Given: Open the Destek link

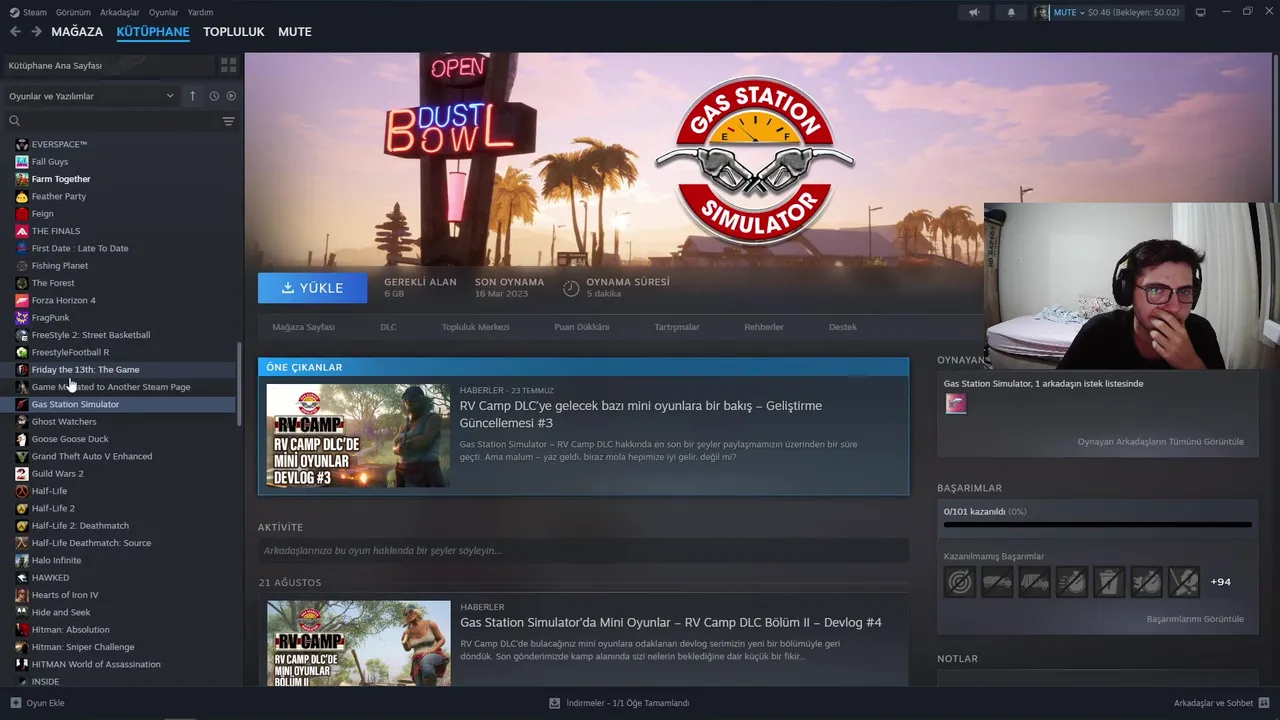Looking at the screenshot, I should pyautogui.click(x=843, y=327).
